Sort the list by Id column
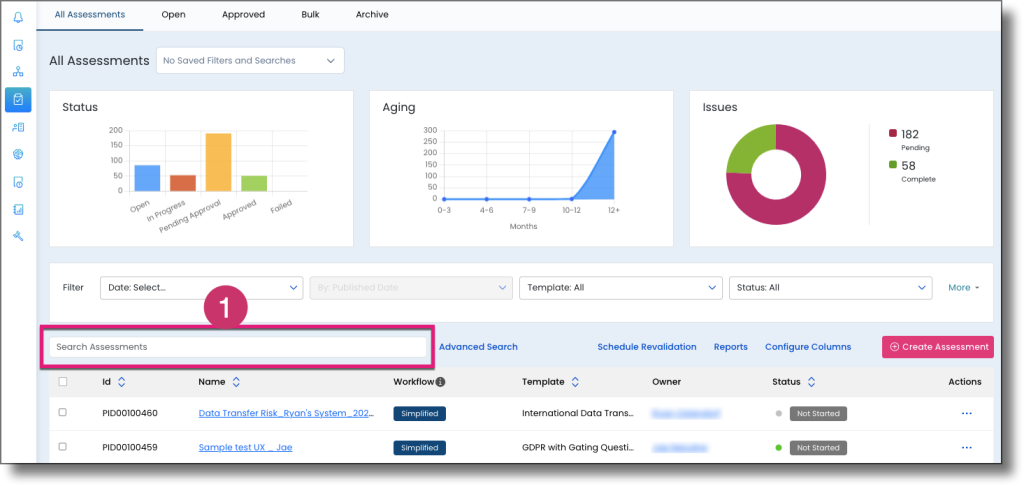This screenshot has width=1024, height=486. tap(121, 382)
